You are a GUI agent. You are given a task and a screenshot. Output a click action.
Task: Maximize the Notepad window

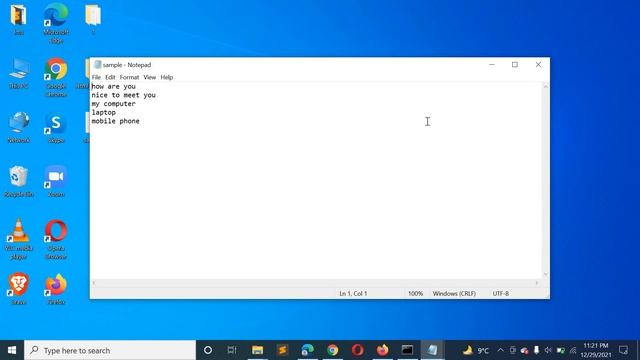click(x=515, y=64)
